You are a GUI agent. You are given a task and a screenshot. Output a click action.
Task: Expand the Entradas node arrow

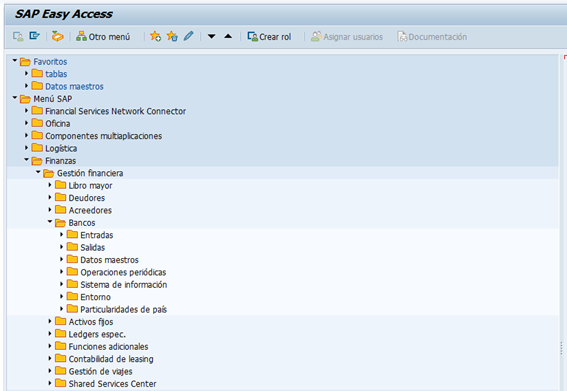coord(61,234)
